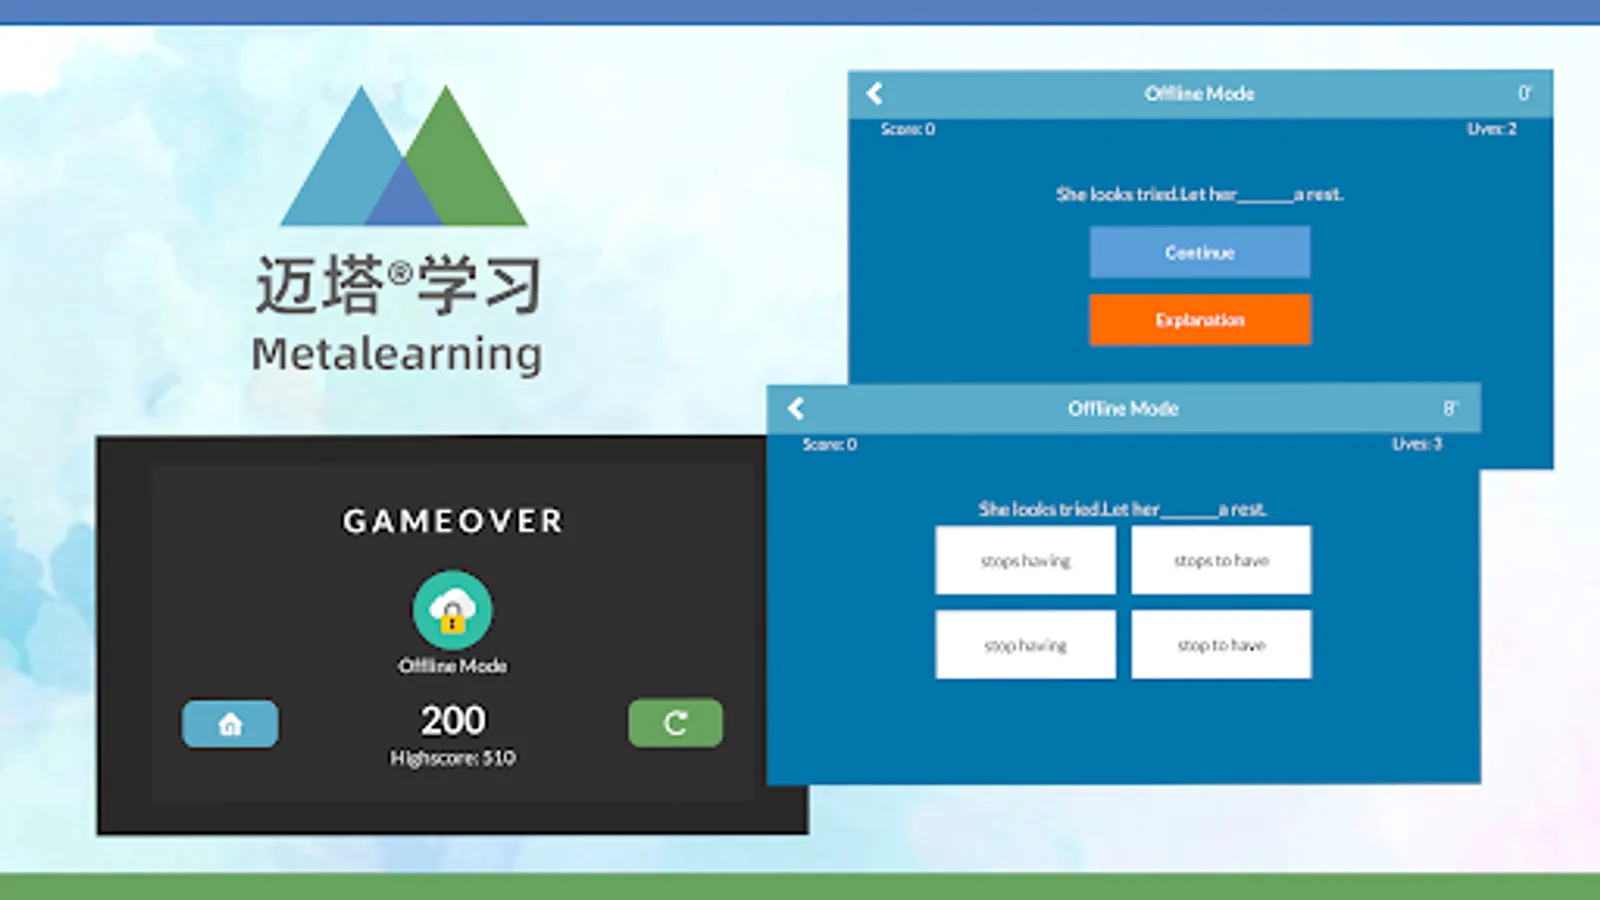1600x900 pixels.
Task: Click the Chinese brand name "迈塔学习"
Action: 399,285
